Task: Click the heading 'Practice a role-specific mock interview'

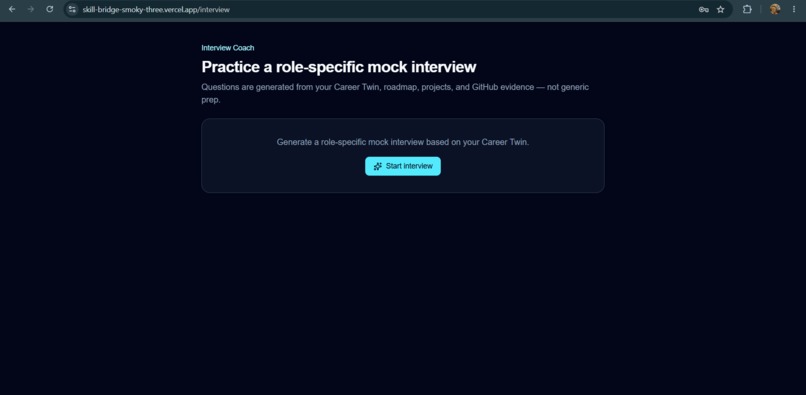Action: (x=339, y=67)
